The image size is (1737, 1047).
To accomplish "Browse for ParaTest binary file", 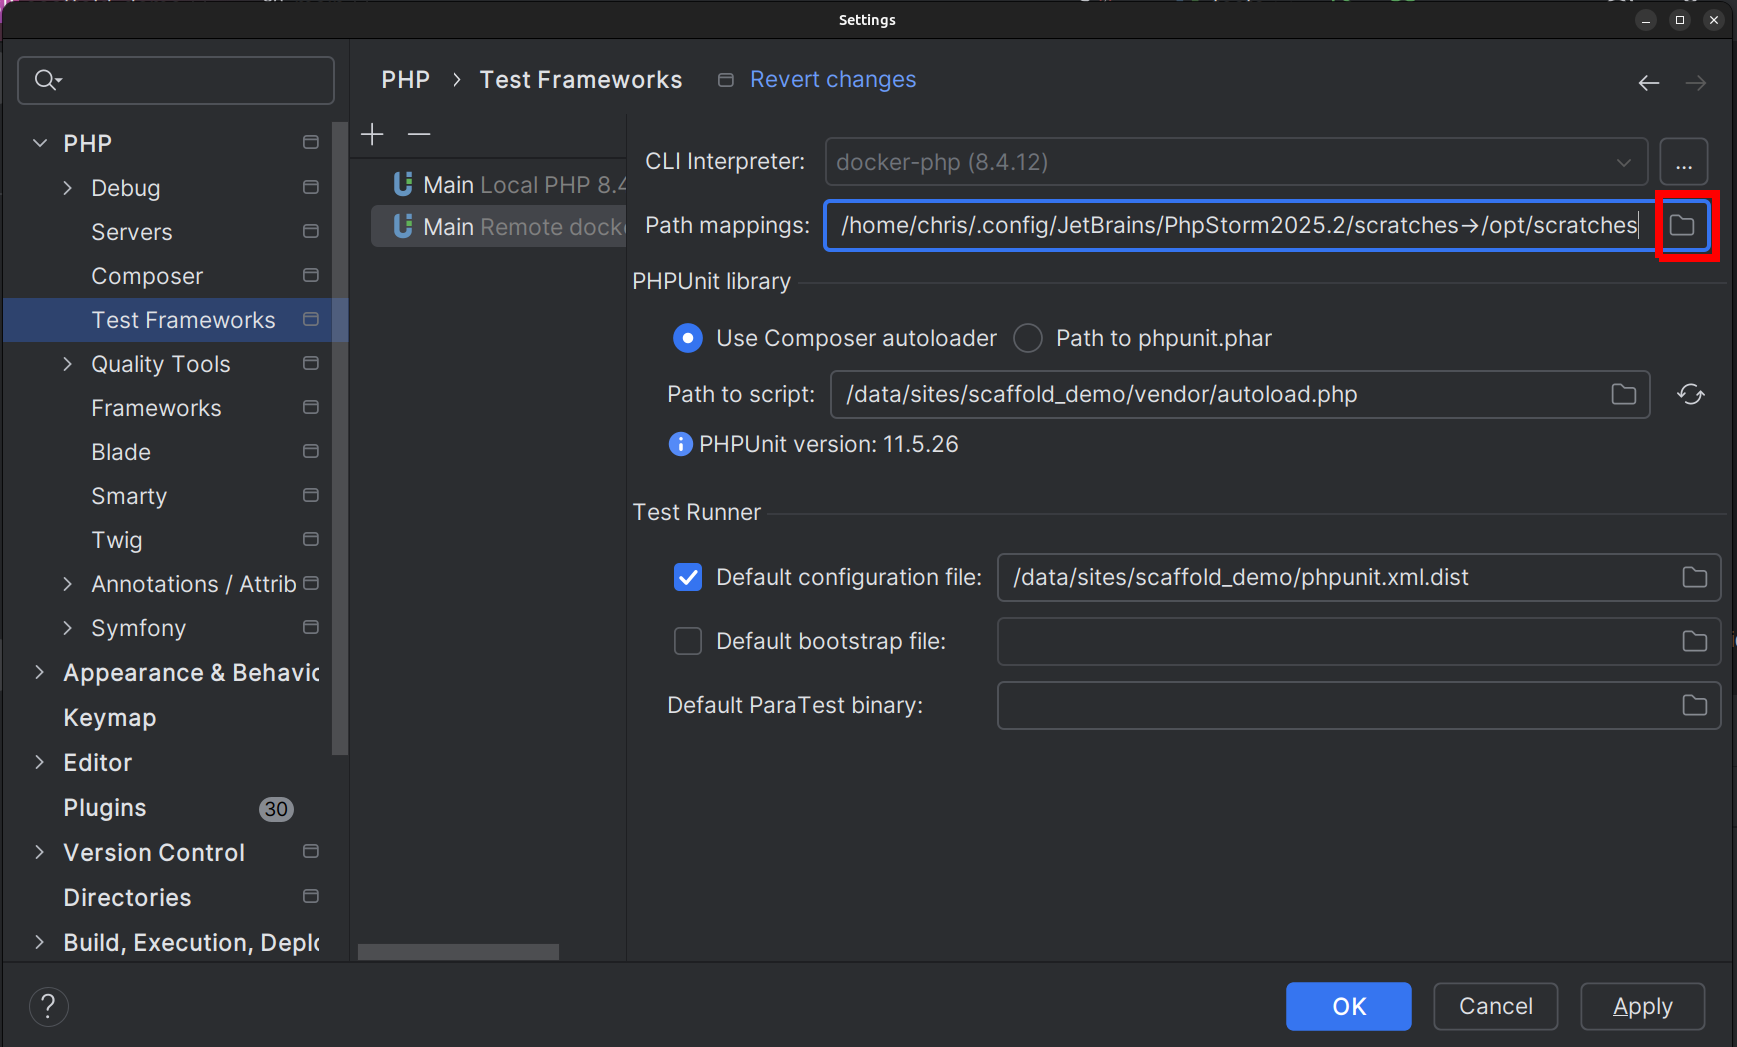I will 1694,706.
